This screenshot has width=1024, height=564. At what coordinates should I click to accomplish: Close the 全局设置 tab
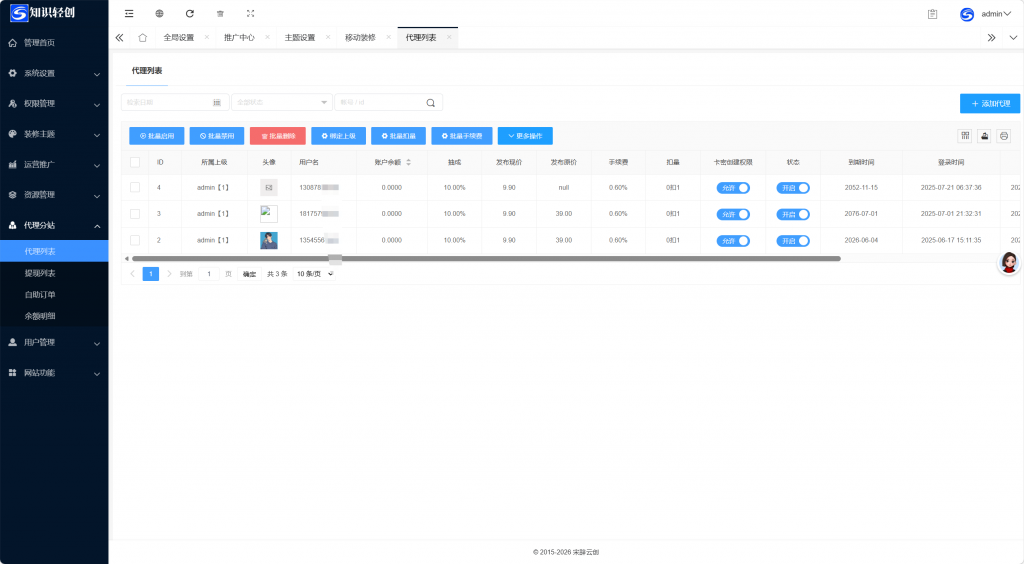(207, 37)
